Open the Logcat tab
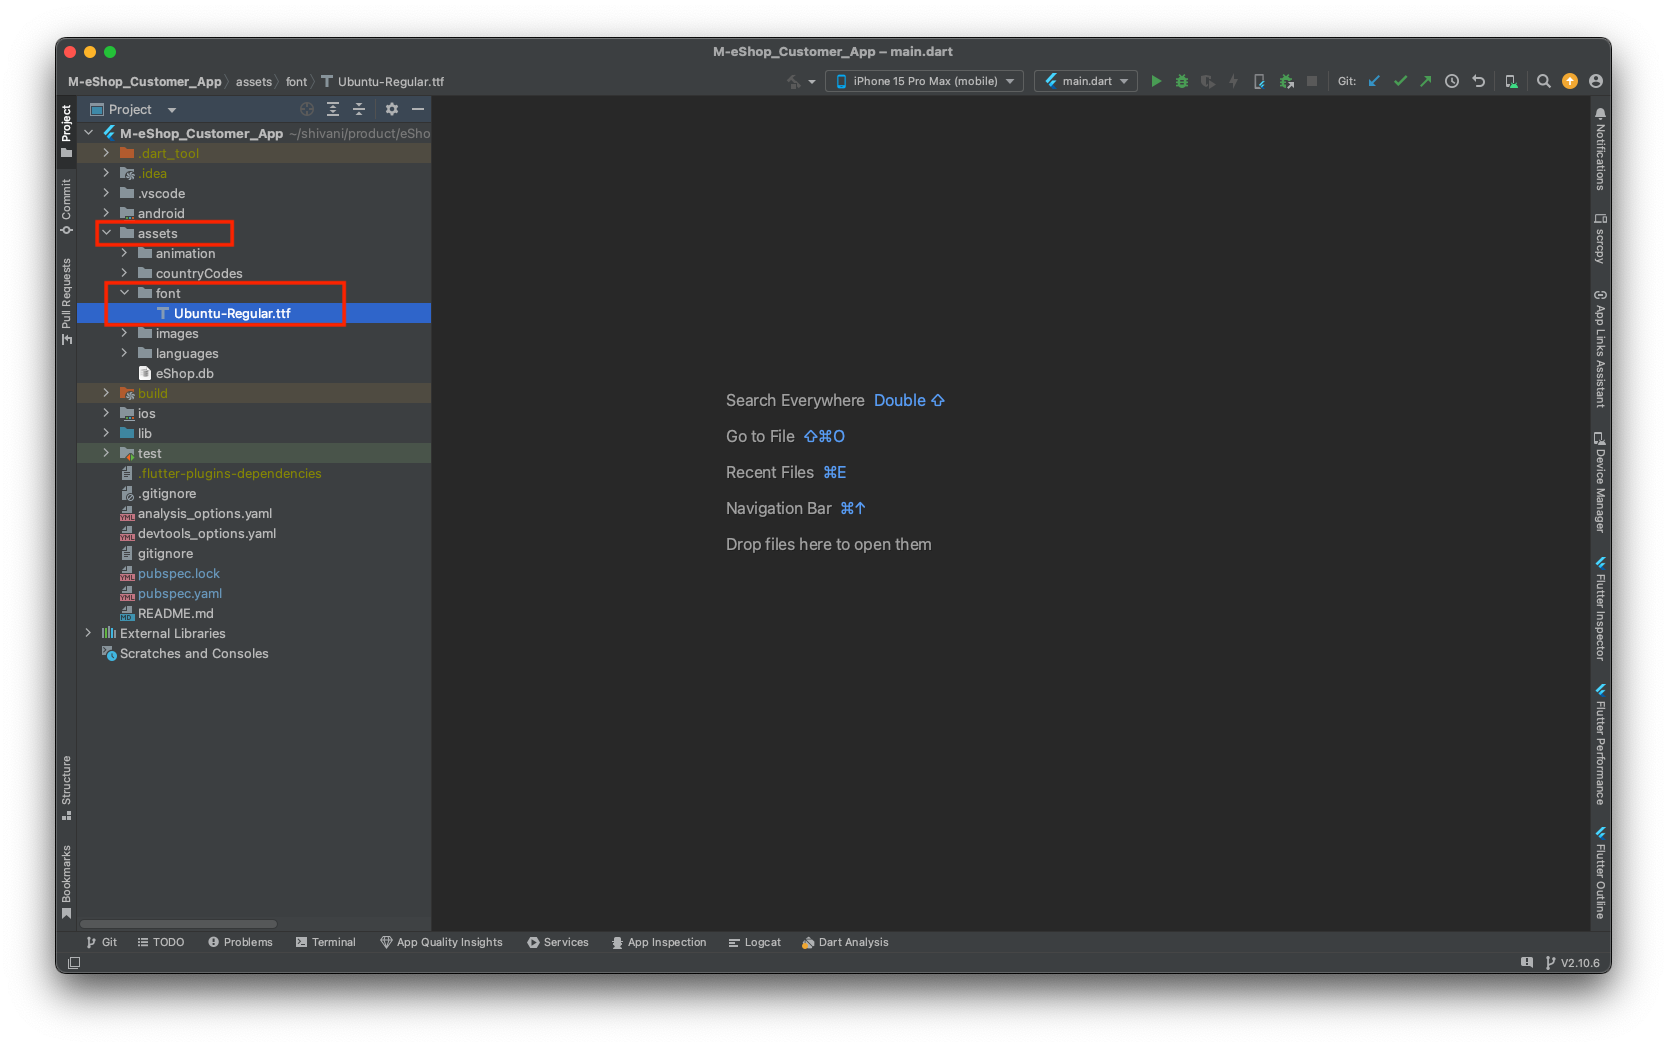The width and height of the screenshot is (1667, 1047). pos(755,942)
